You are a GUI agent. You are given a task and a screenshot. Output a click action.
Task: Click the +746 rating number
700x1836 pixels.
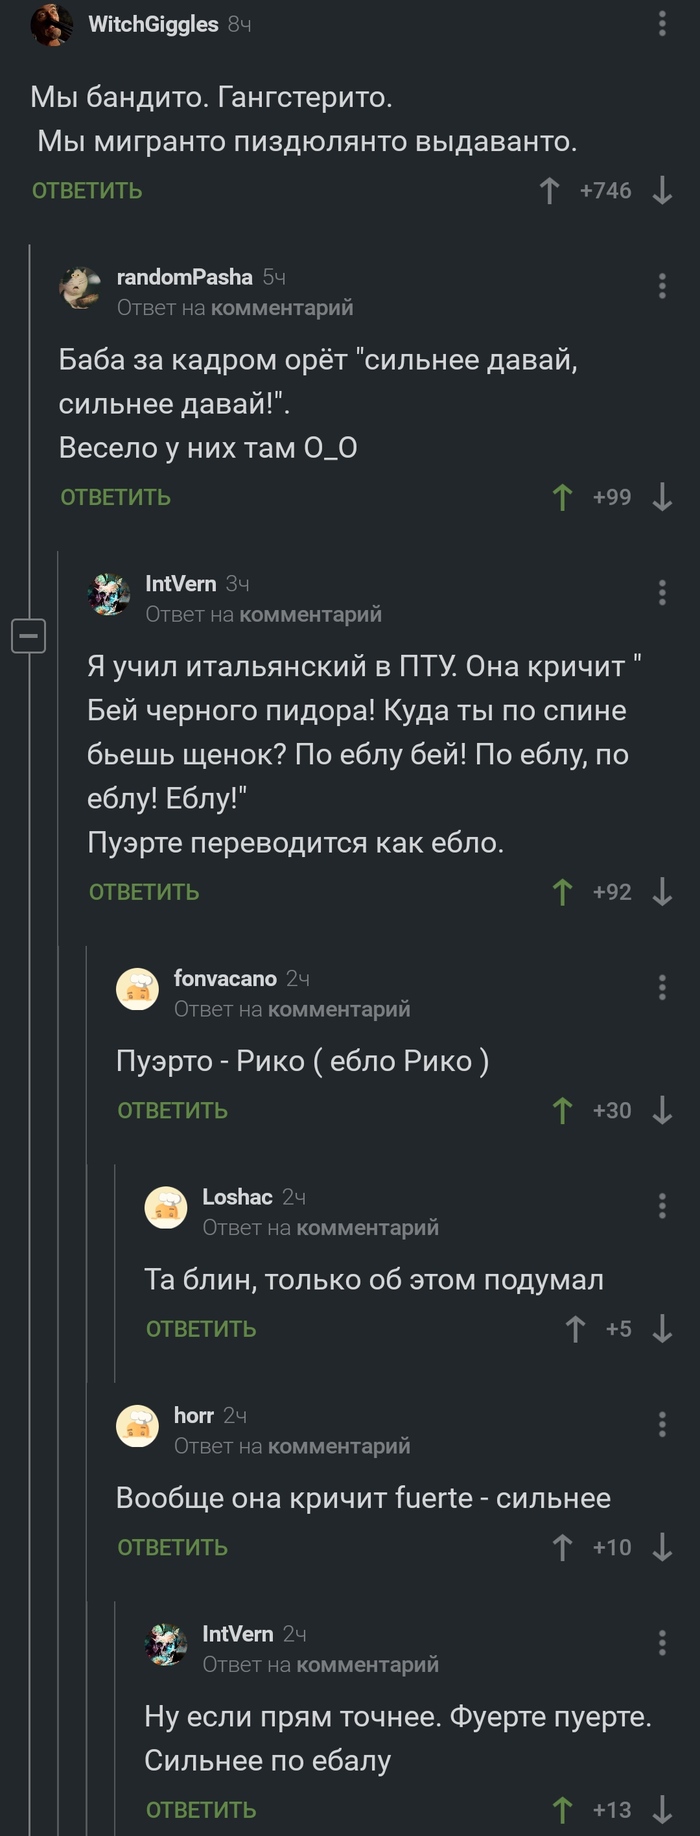[606, 190]
